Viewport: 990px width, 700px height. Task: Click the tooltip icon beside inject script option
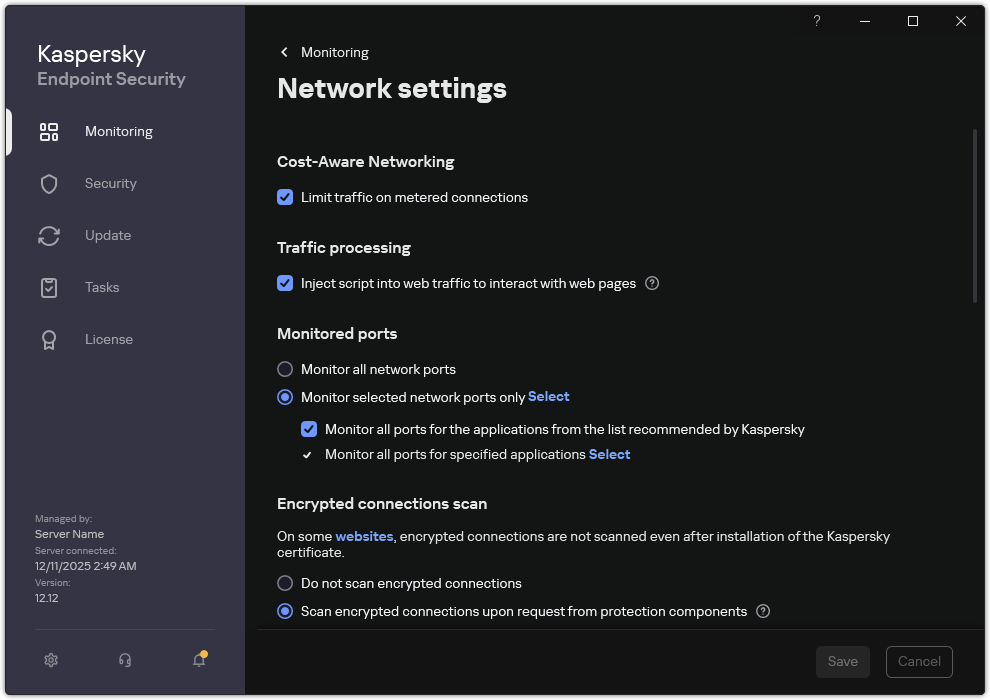pos(651,283)
